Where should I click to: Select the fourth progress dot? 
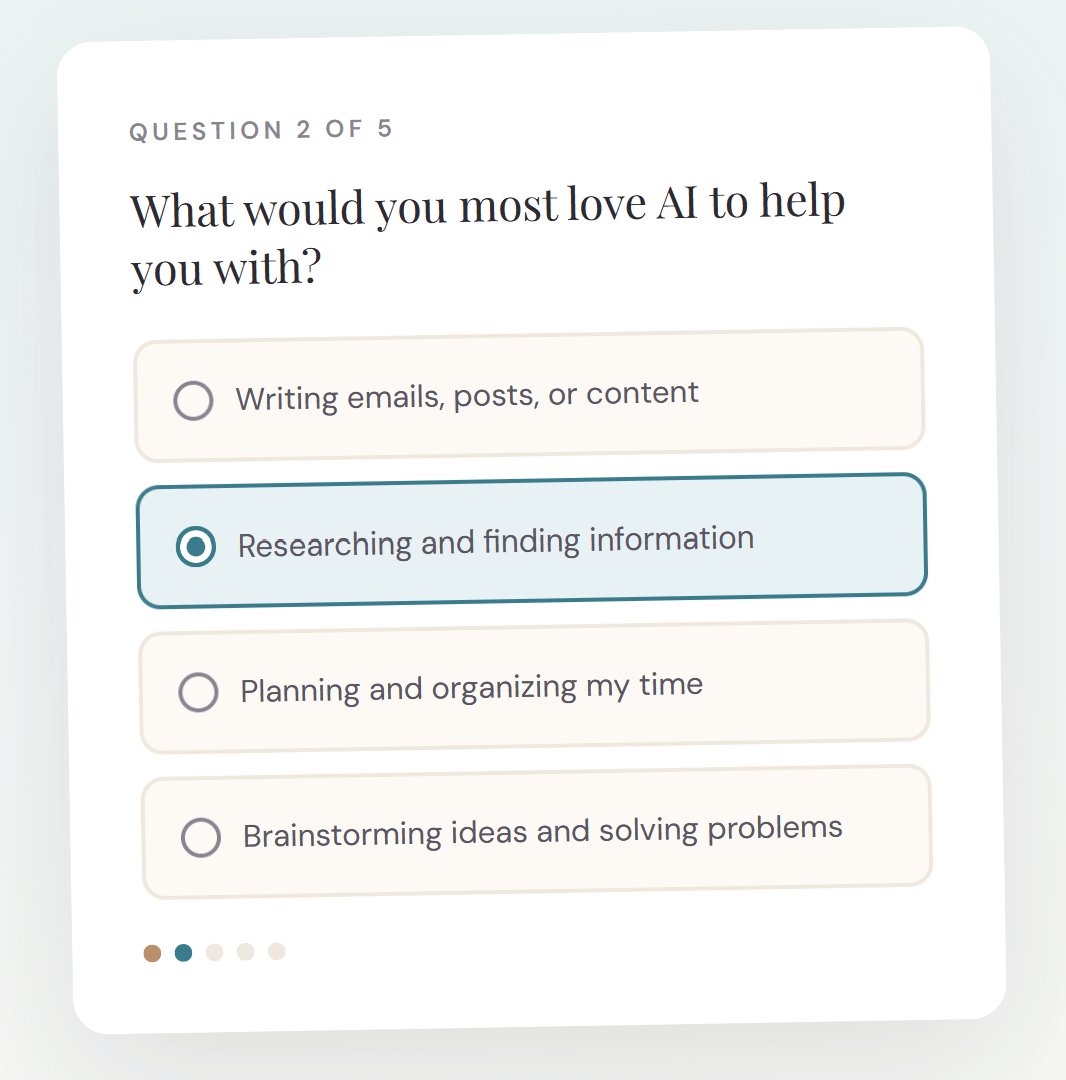(x=245, y=951)
